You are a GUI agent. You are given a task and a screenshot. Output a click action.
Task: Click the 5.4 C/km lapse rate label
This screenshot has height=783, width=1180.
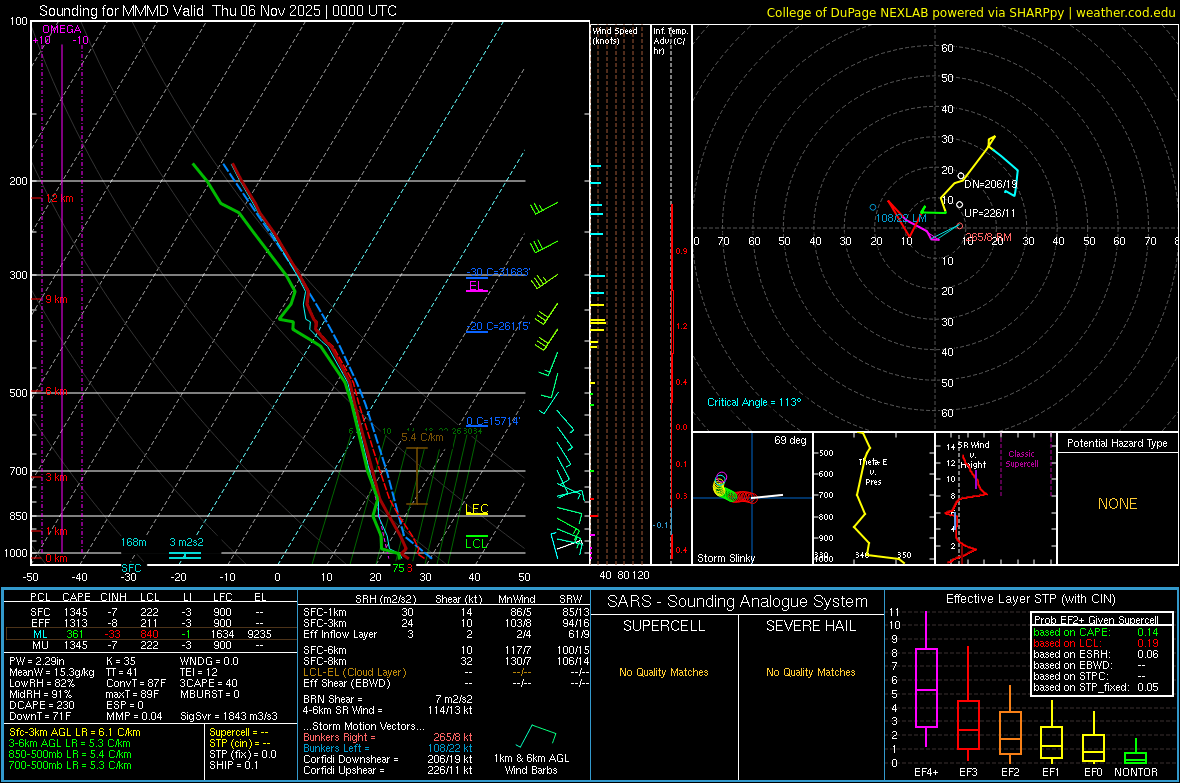(x=422, y=437)
